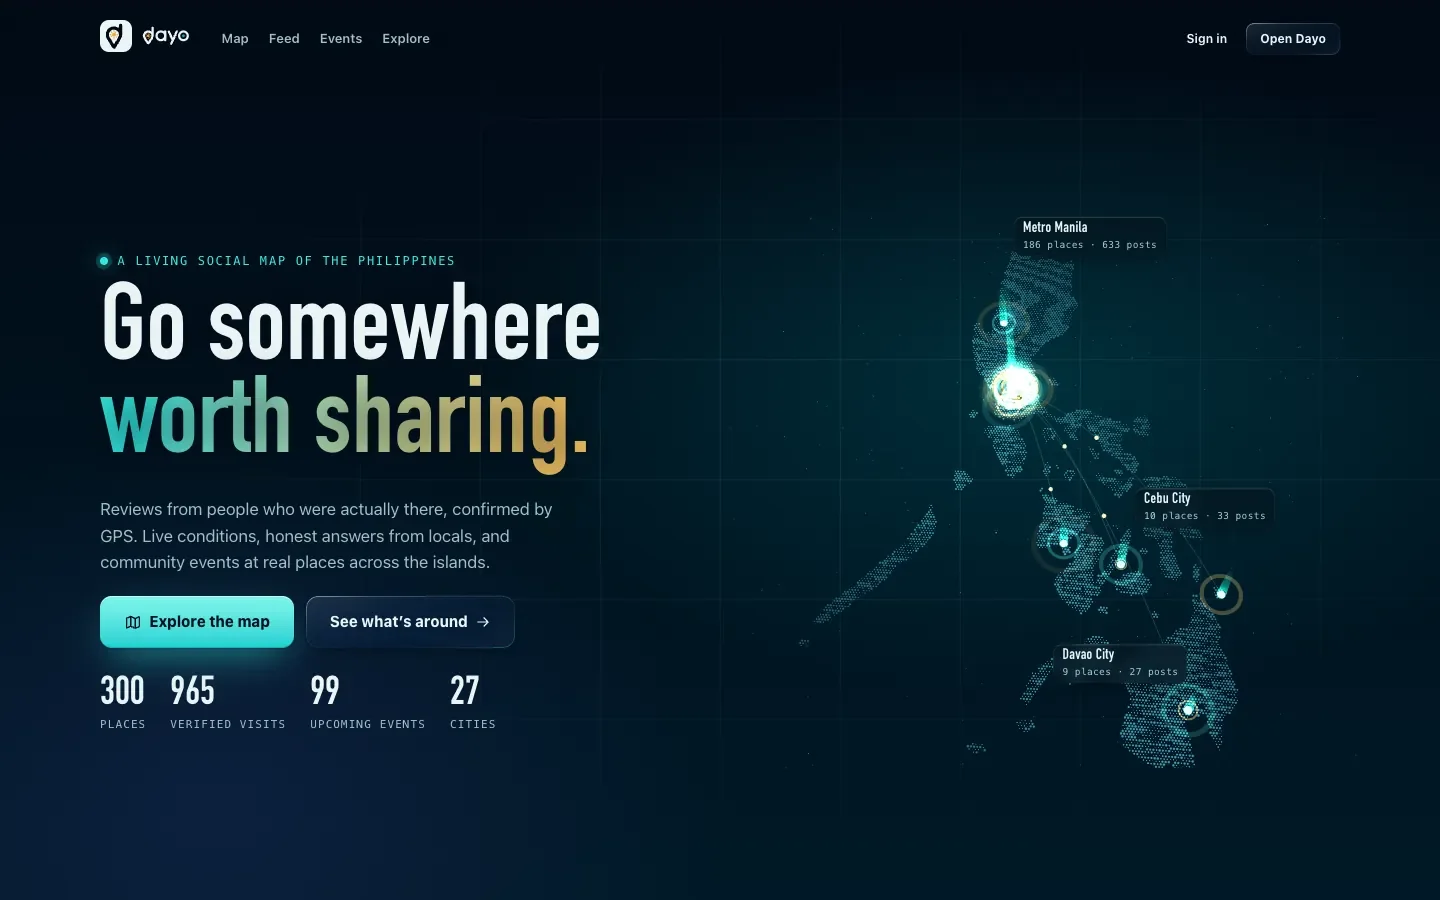This screenshot has width=1440, height=900.
Task: Click the Open Dayo button
Action: click(x=1293, y=38)
